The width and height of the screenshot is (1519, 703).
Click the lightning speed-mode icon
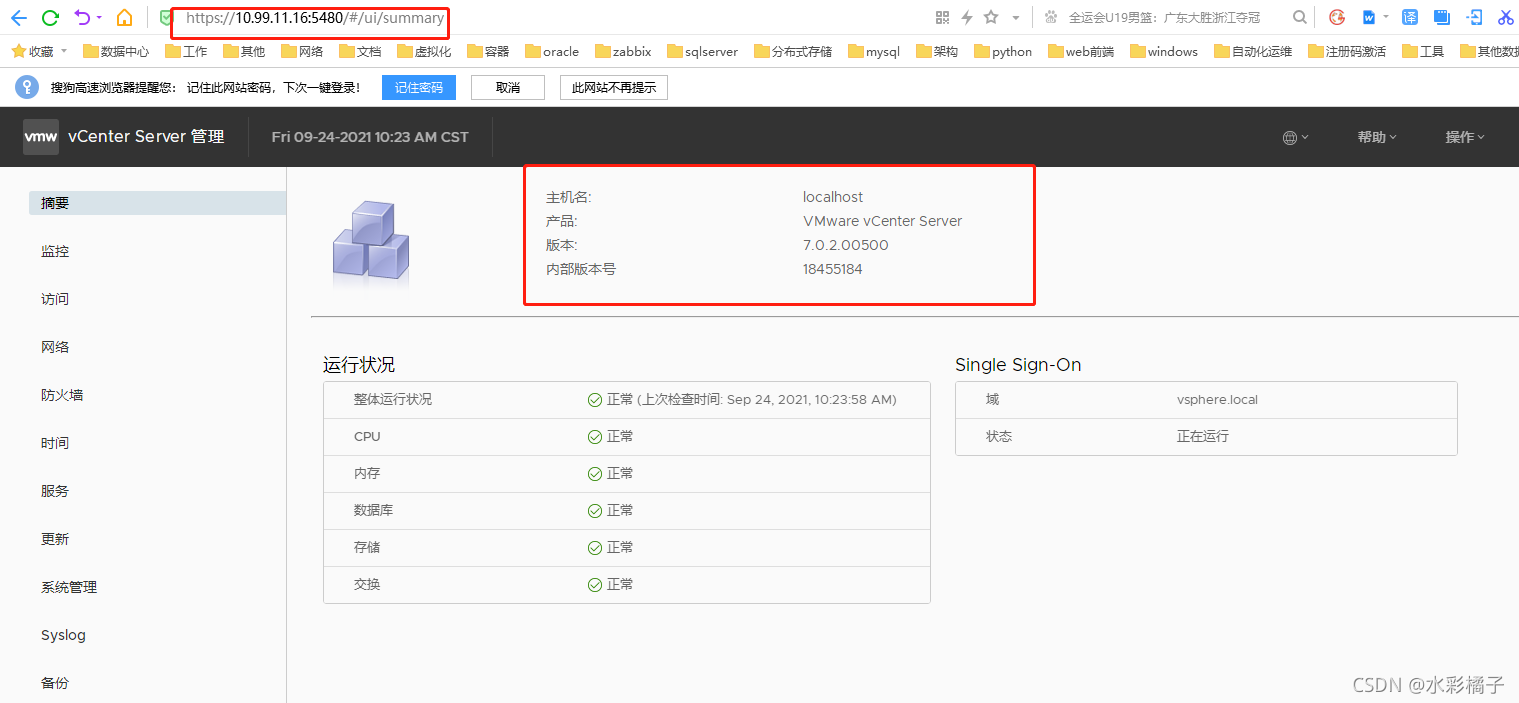pos(967,17)
